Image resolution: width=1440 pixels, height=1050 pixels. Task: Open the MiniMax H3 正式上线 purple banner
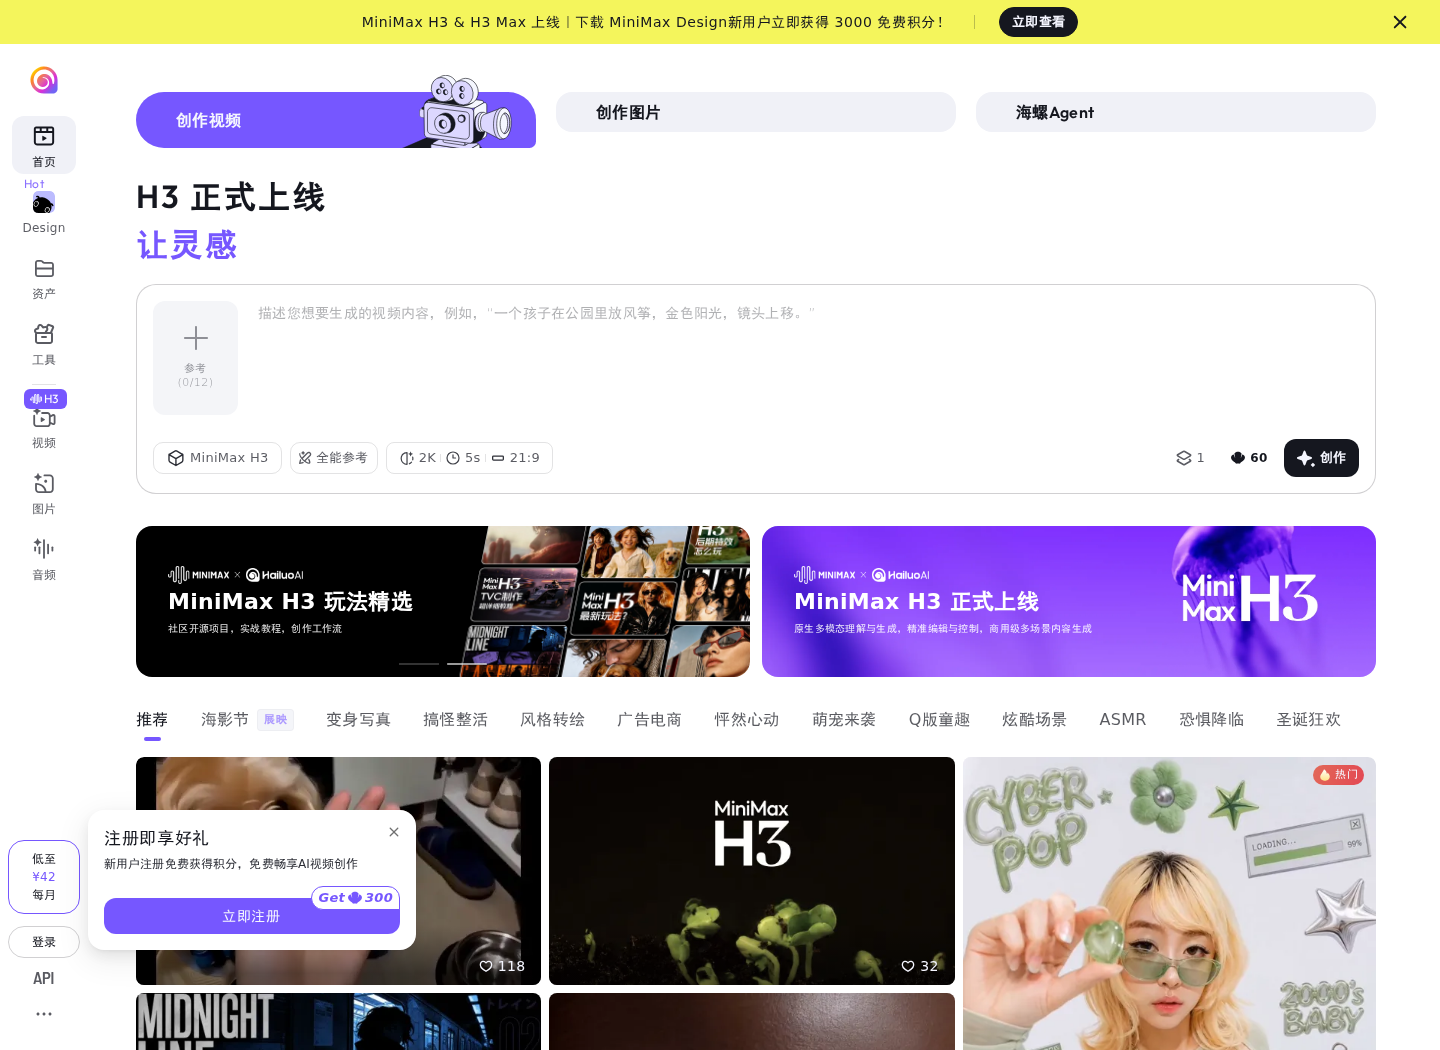coord(1069,601)
